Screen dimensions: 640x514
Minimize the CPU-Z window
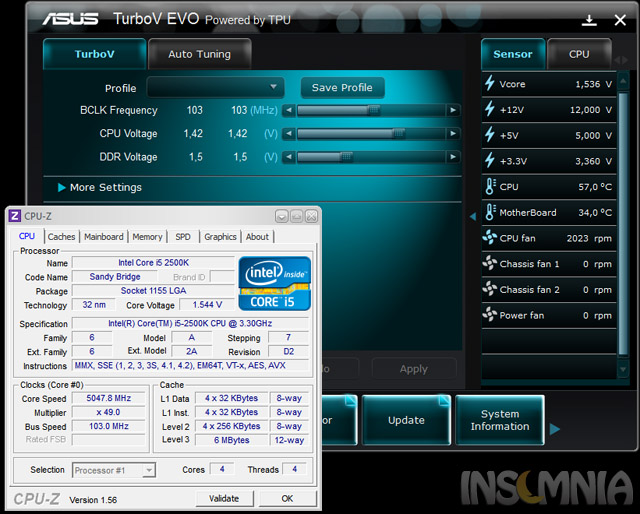(282, 216)
